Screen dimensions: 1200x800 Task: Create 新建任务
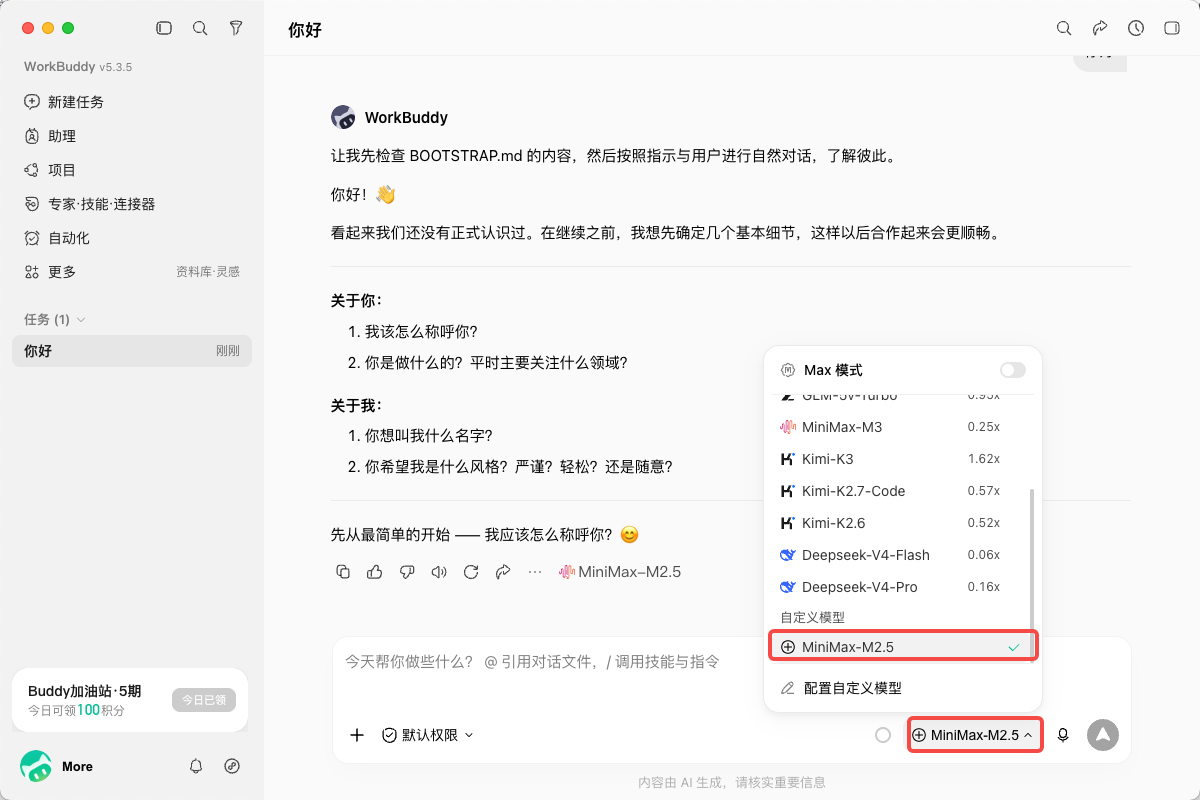pyautogui.click(x=132, y=102)
